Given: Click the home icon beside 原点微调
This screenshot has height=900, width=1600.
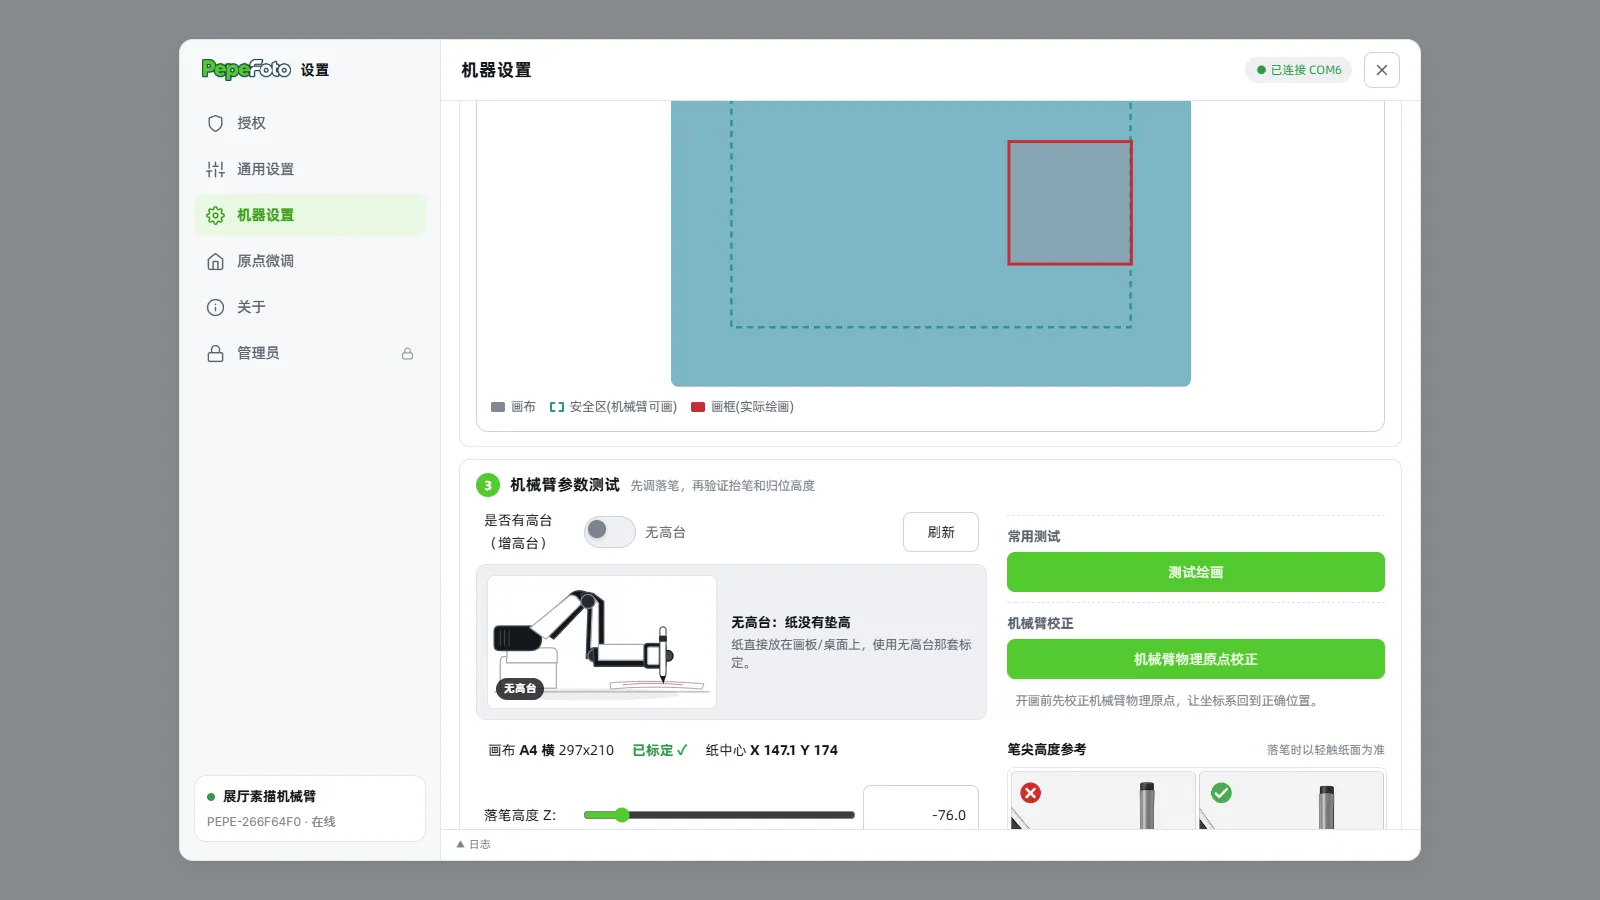Looking at the screenshot, I should [x=215, y=261].
